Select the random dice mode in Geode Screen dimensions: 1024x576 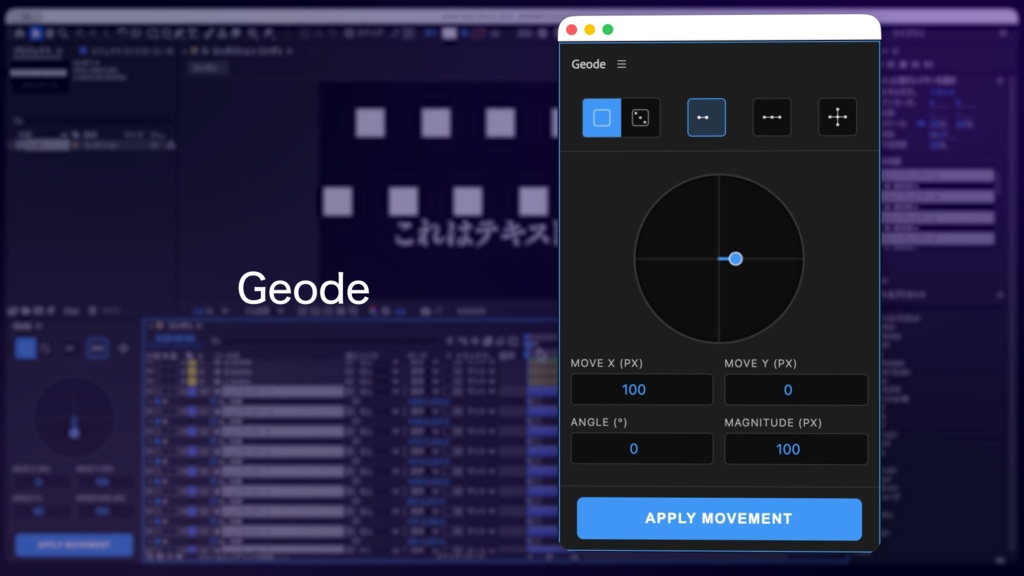[641, 118]
